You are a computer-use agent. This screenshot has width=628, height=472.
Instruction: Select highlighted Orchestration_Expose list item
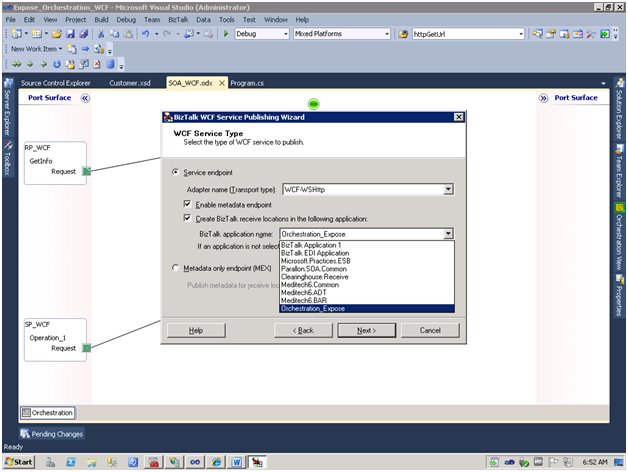366,309
